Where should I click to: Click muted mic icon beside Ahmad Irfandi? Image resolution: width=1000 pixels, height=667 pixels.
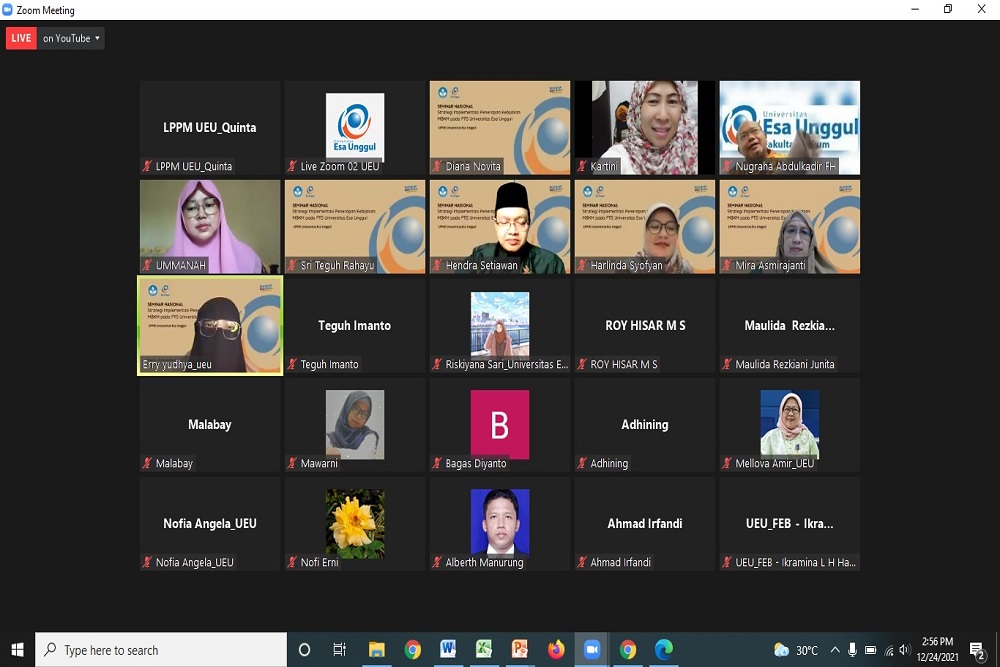(x=582, y=562)
